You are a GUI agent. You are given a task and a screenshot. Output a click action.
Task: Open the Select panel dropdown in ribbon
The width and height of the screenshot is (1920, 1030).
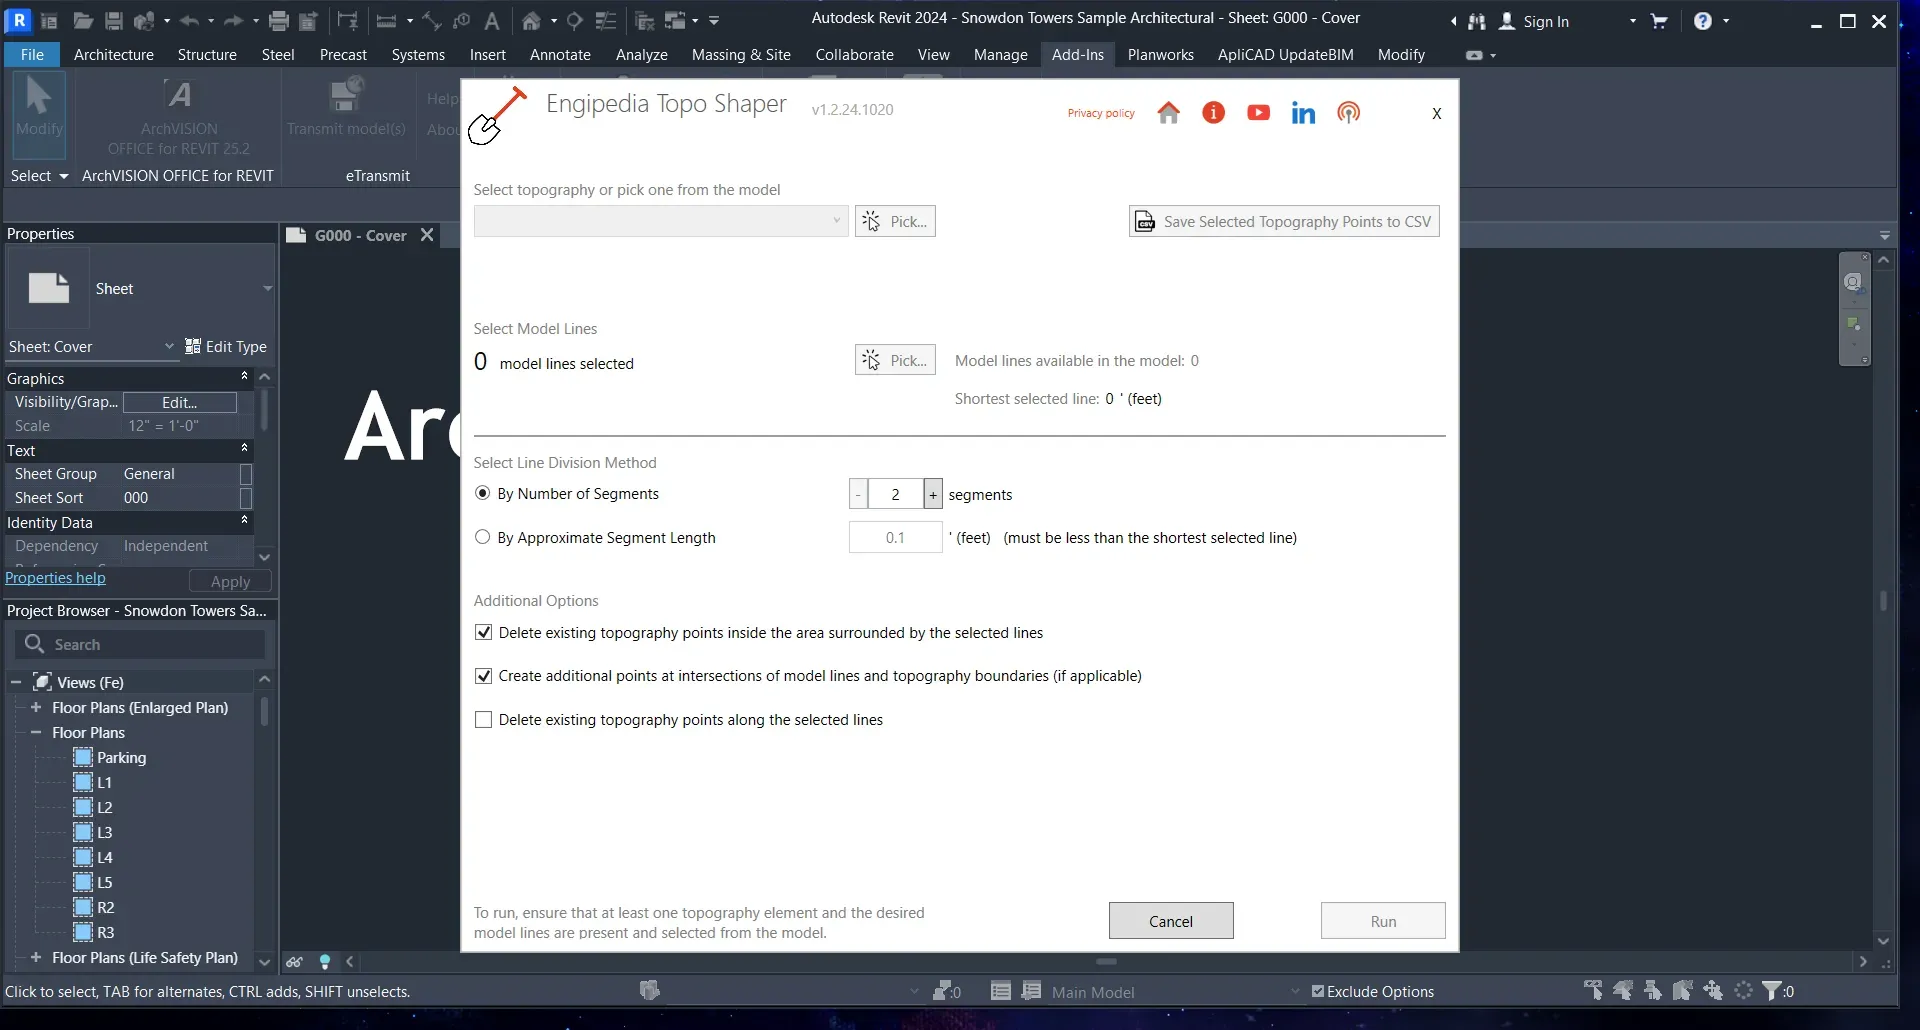pyautogui.click(x=40, y=175)
